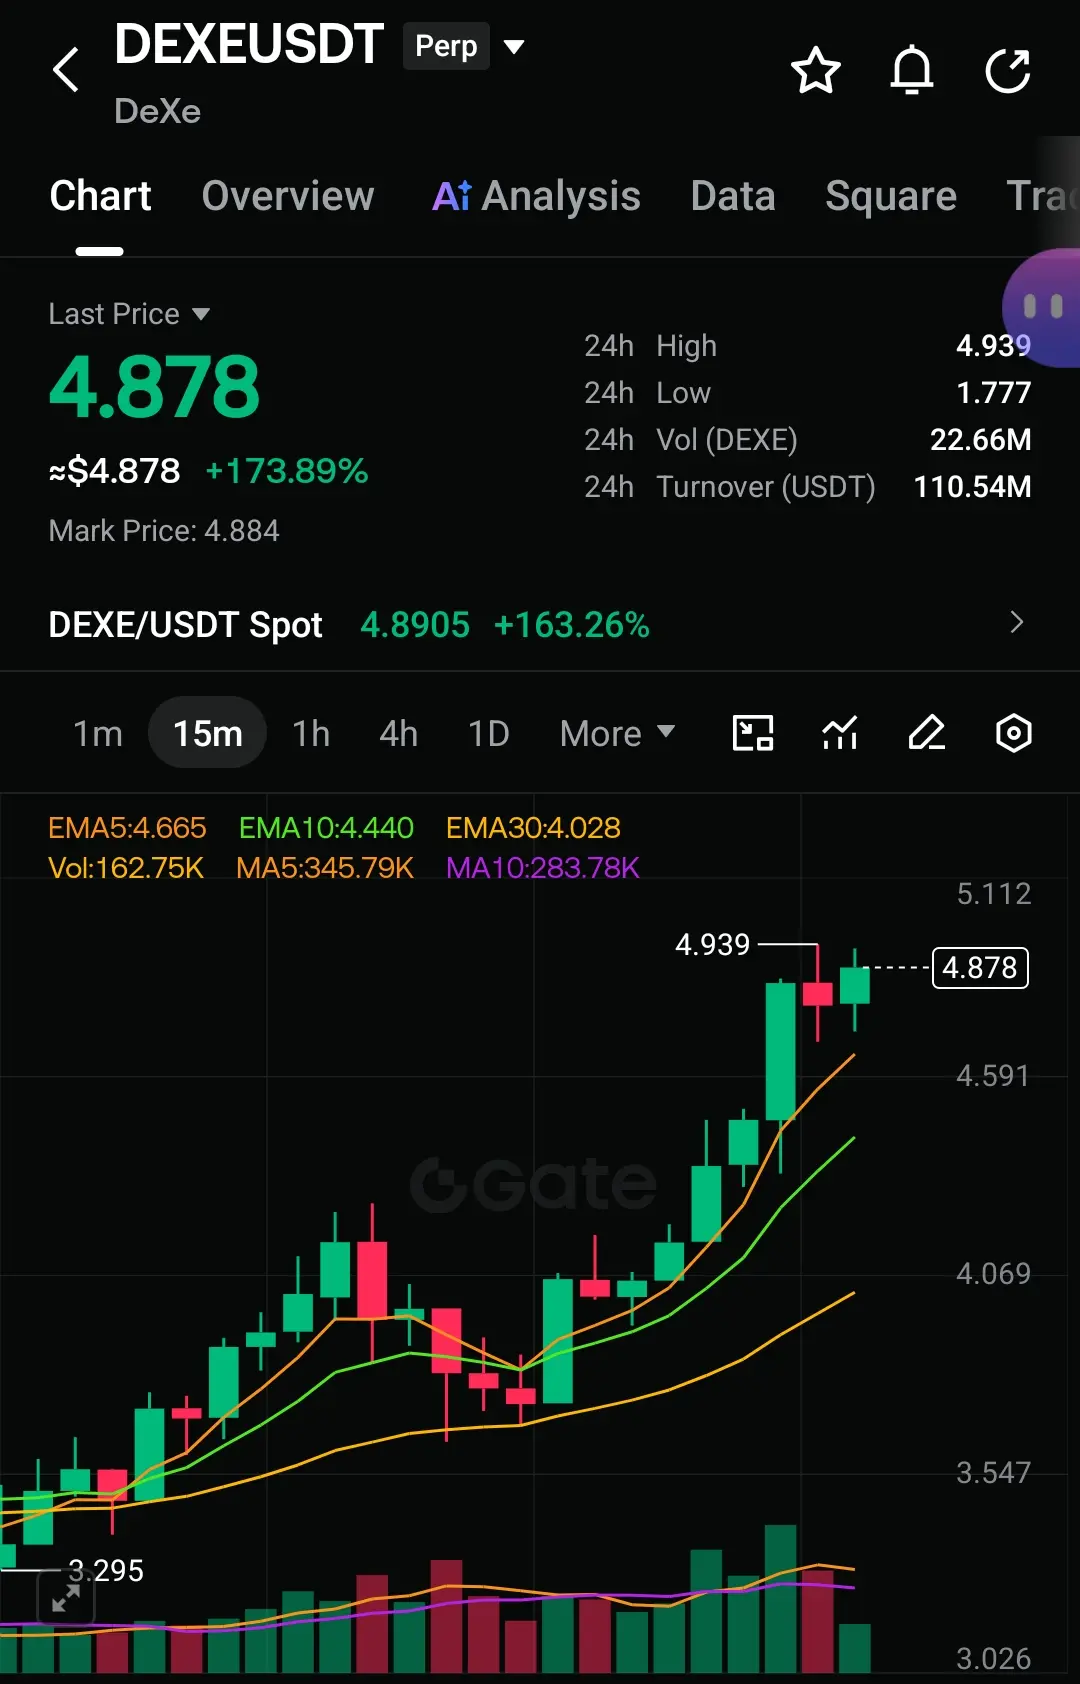Open the floating purple assistant bubble

pyautogui.click(x=1042, y=307)
